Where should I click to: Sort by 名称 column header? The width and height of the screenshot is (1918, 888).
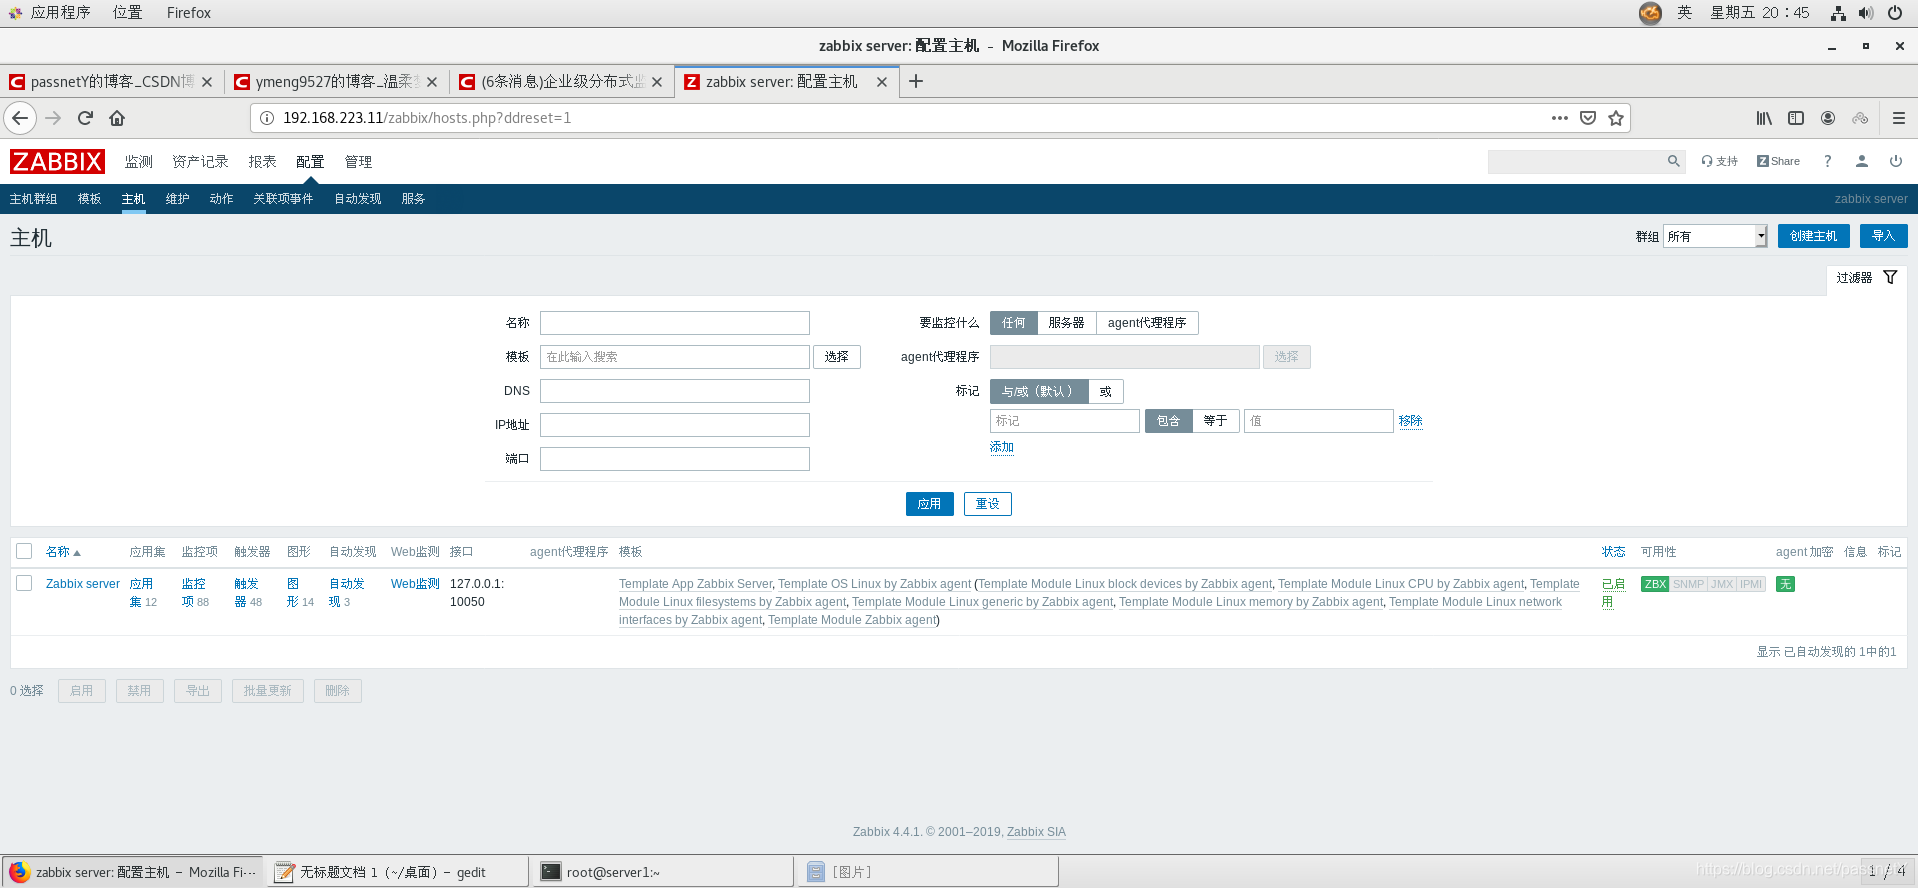point(62,552)
